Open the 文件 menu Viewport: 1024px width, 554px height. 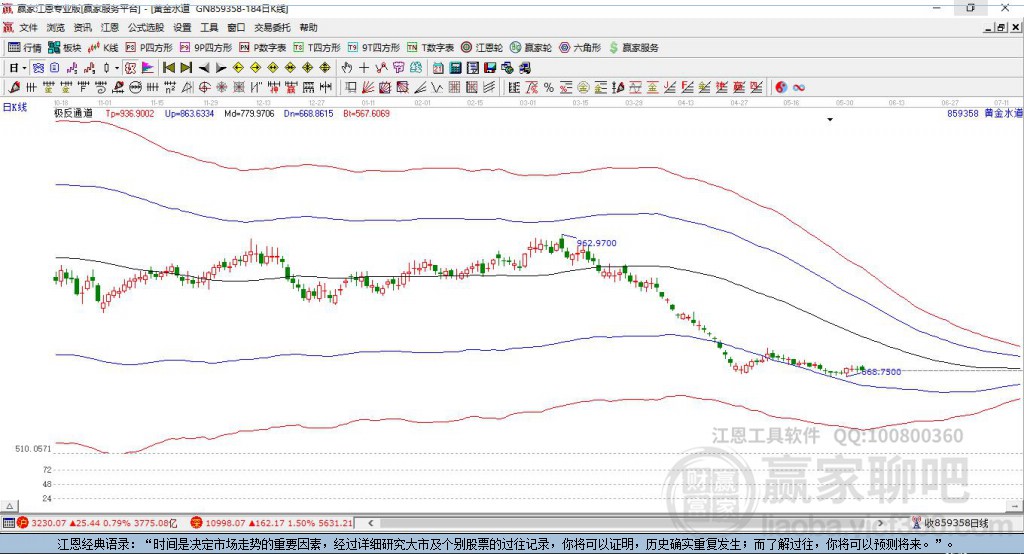point(28,27)
